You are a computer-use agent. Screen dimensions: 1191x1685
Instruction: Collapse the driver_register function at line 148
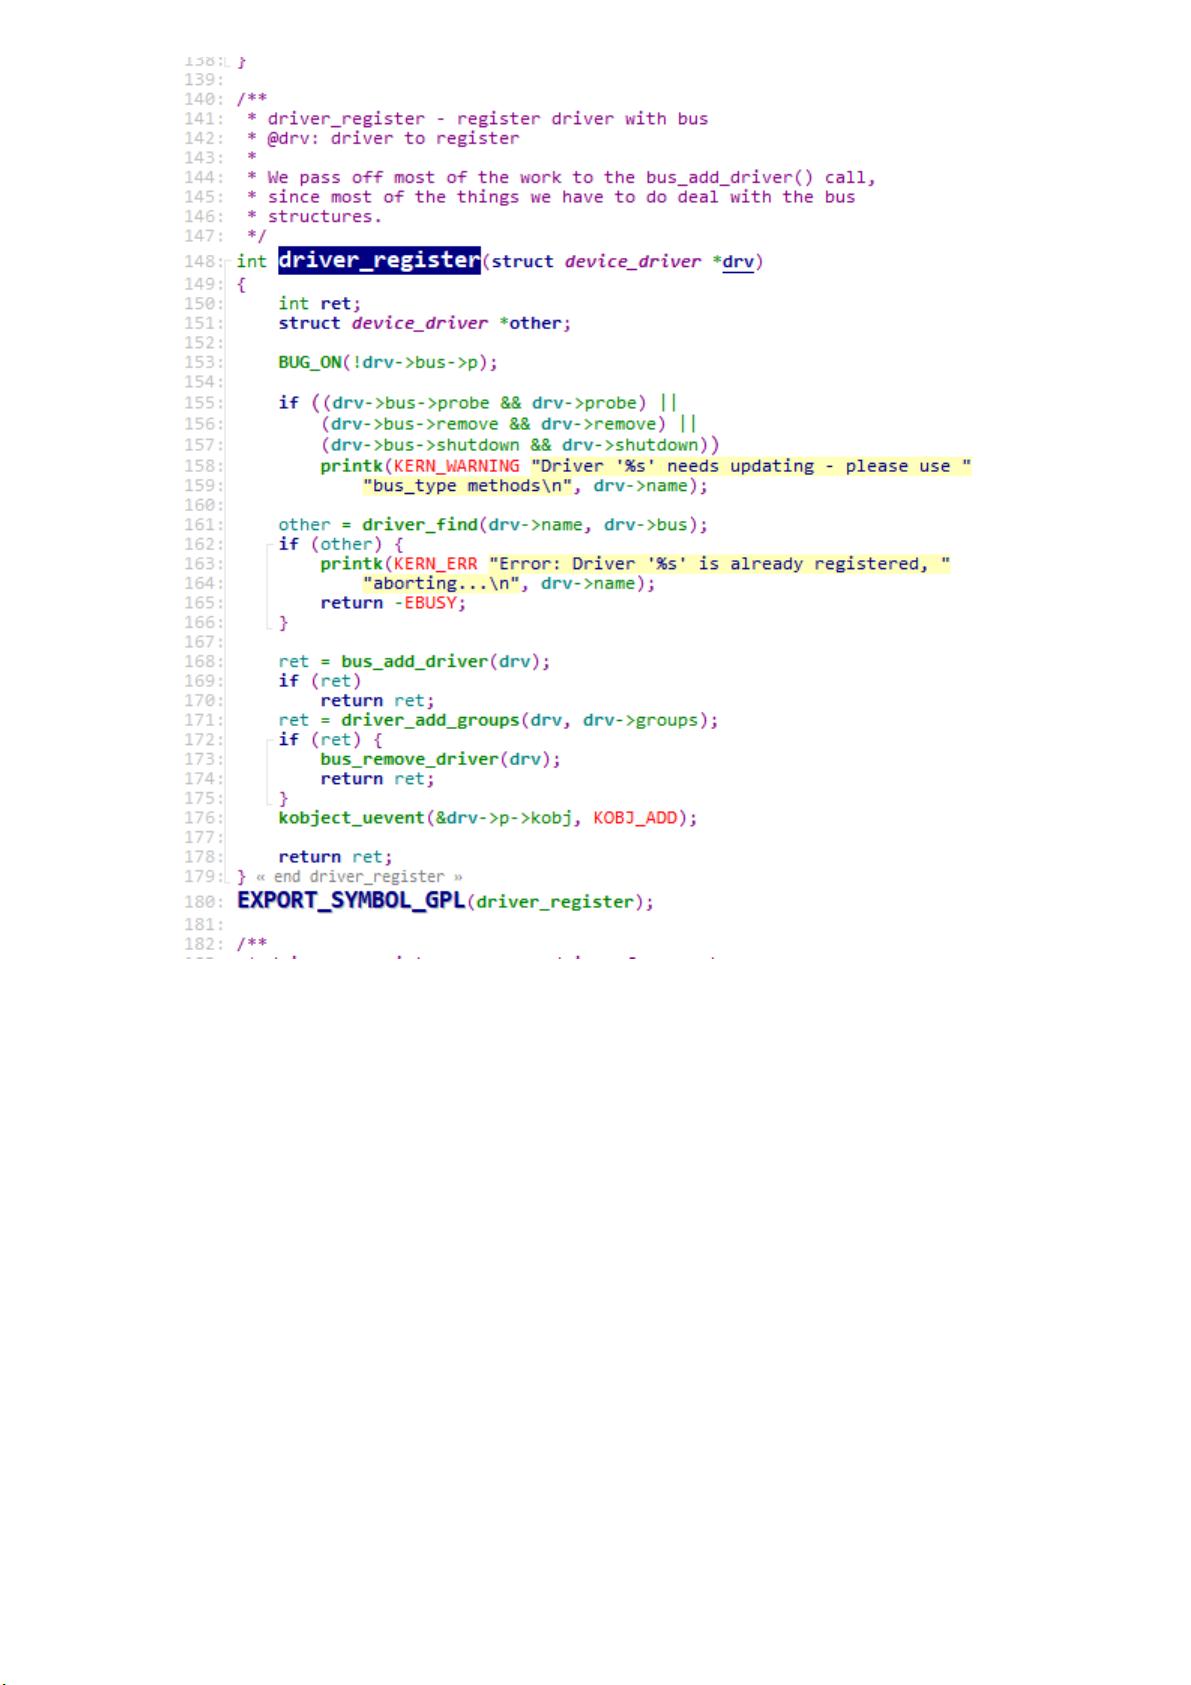[x=229, y=262]
